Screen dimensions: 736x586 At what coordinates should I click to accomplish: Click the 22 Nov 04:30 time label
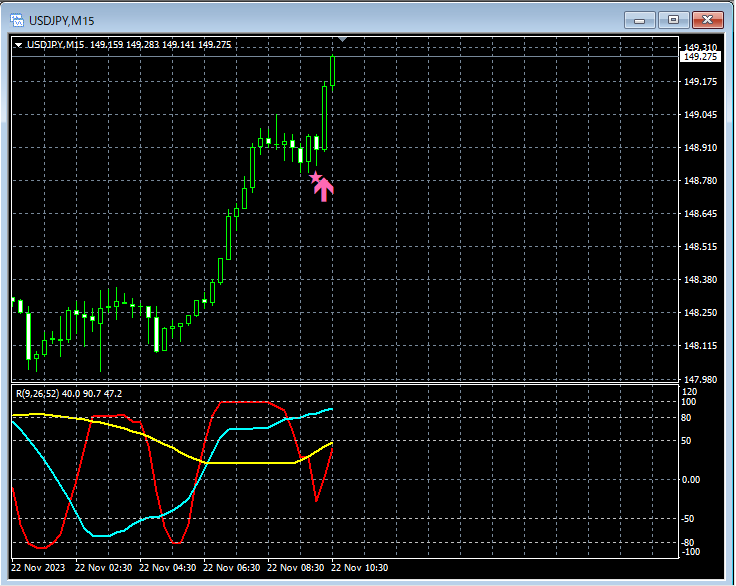168,567
